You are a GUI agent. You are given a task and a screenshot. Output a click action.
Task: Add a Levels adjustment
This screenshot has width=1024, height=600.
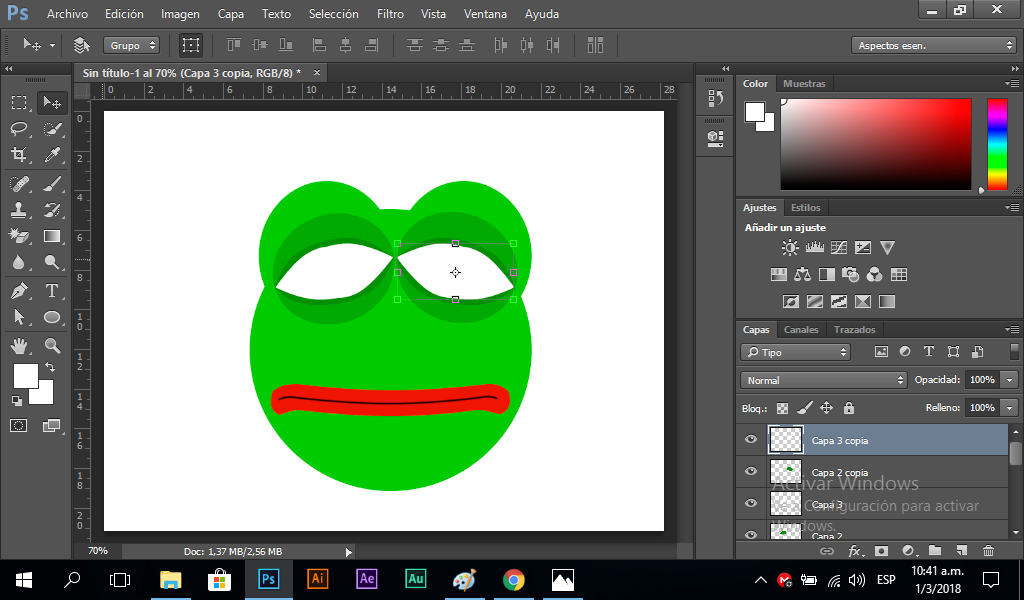point(814,247)
